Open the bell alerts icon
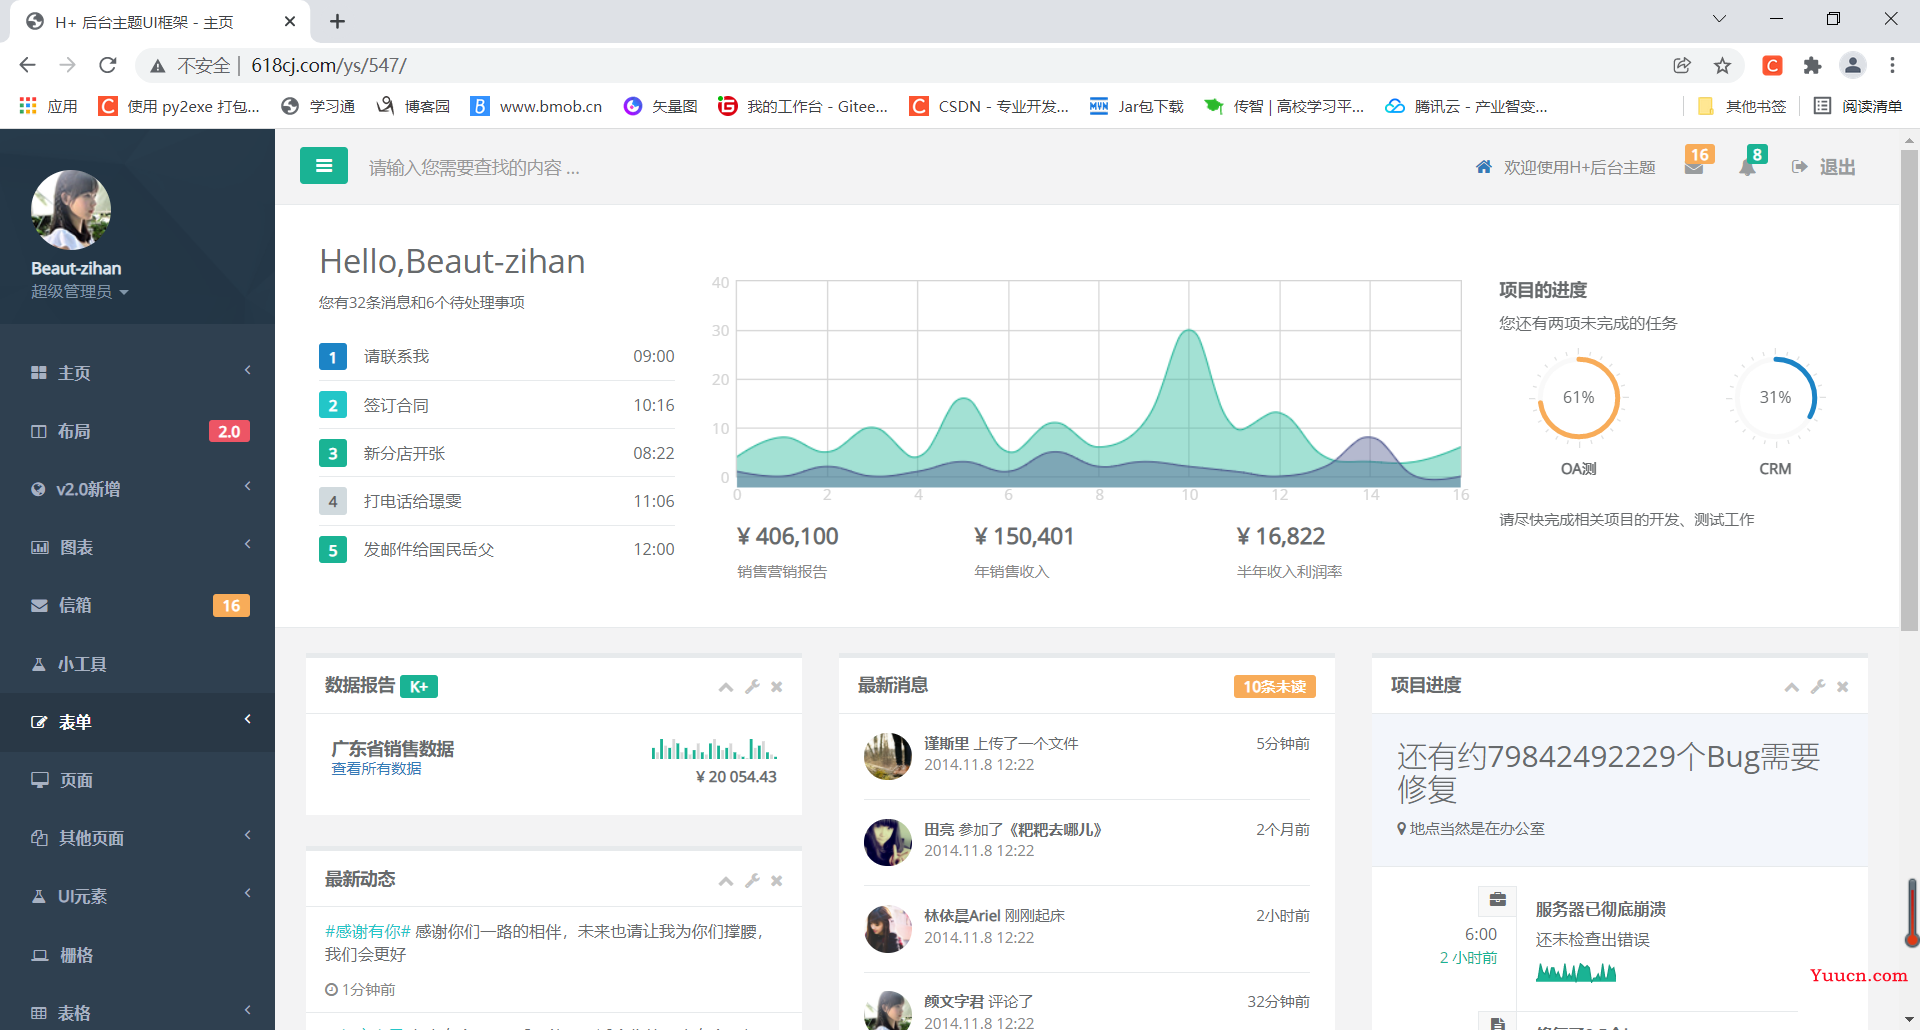 [x=1748, y=168]
